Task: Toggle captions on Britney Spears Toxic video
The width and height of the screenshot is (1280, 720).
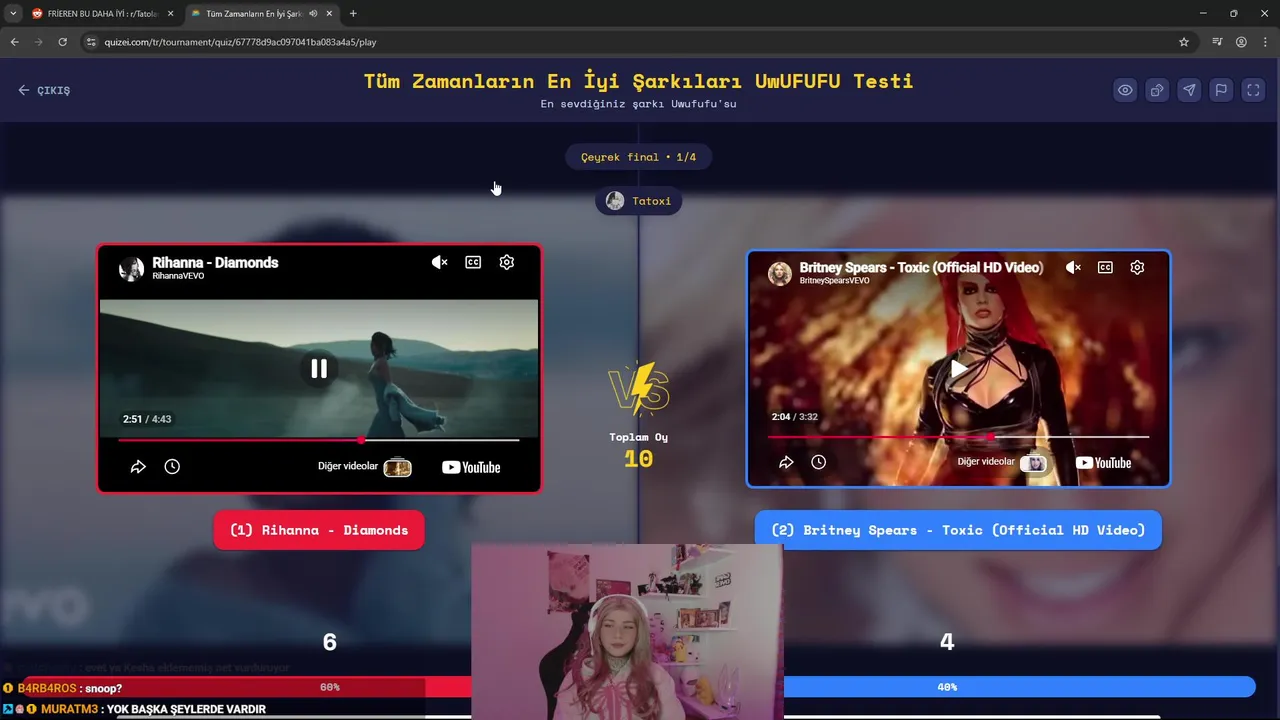Action: tap(1105, 267)
